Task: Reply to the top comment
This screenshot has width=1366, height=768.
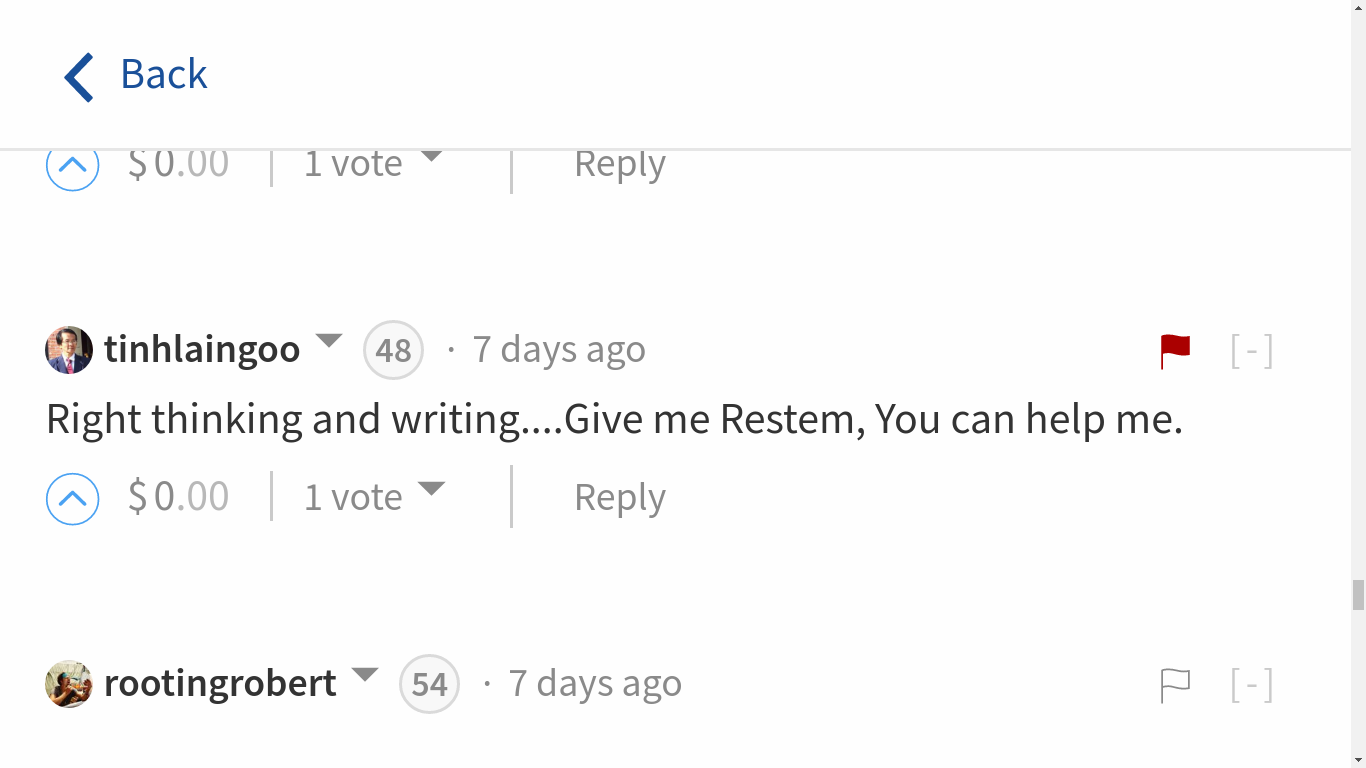Action: pyautogui.click(x=619, y=164)
